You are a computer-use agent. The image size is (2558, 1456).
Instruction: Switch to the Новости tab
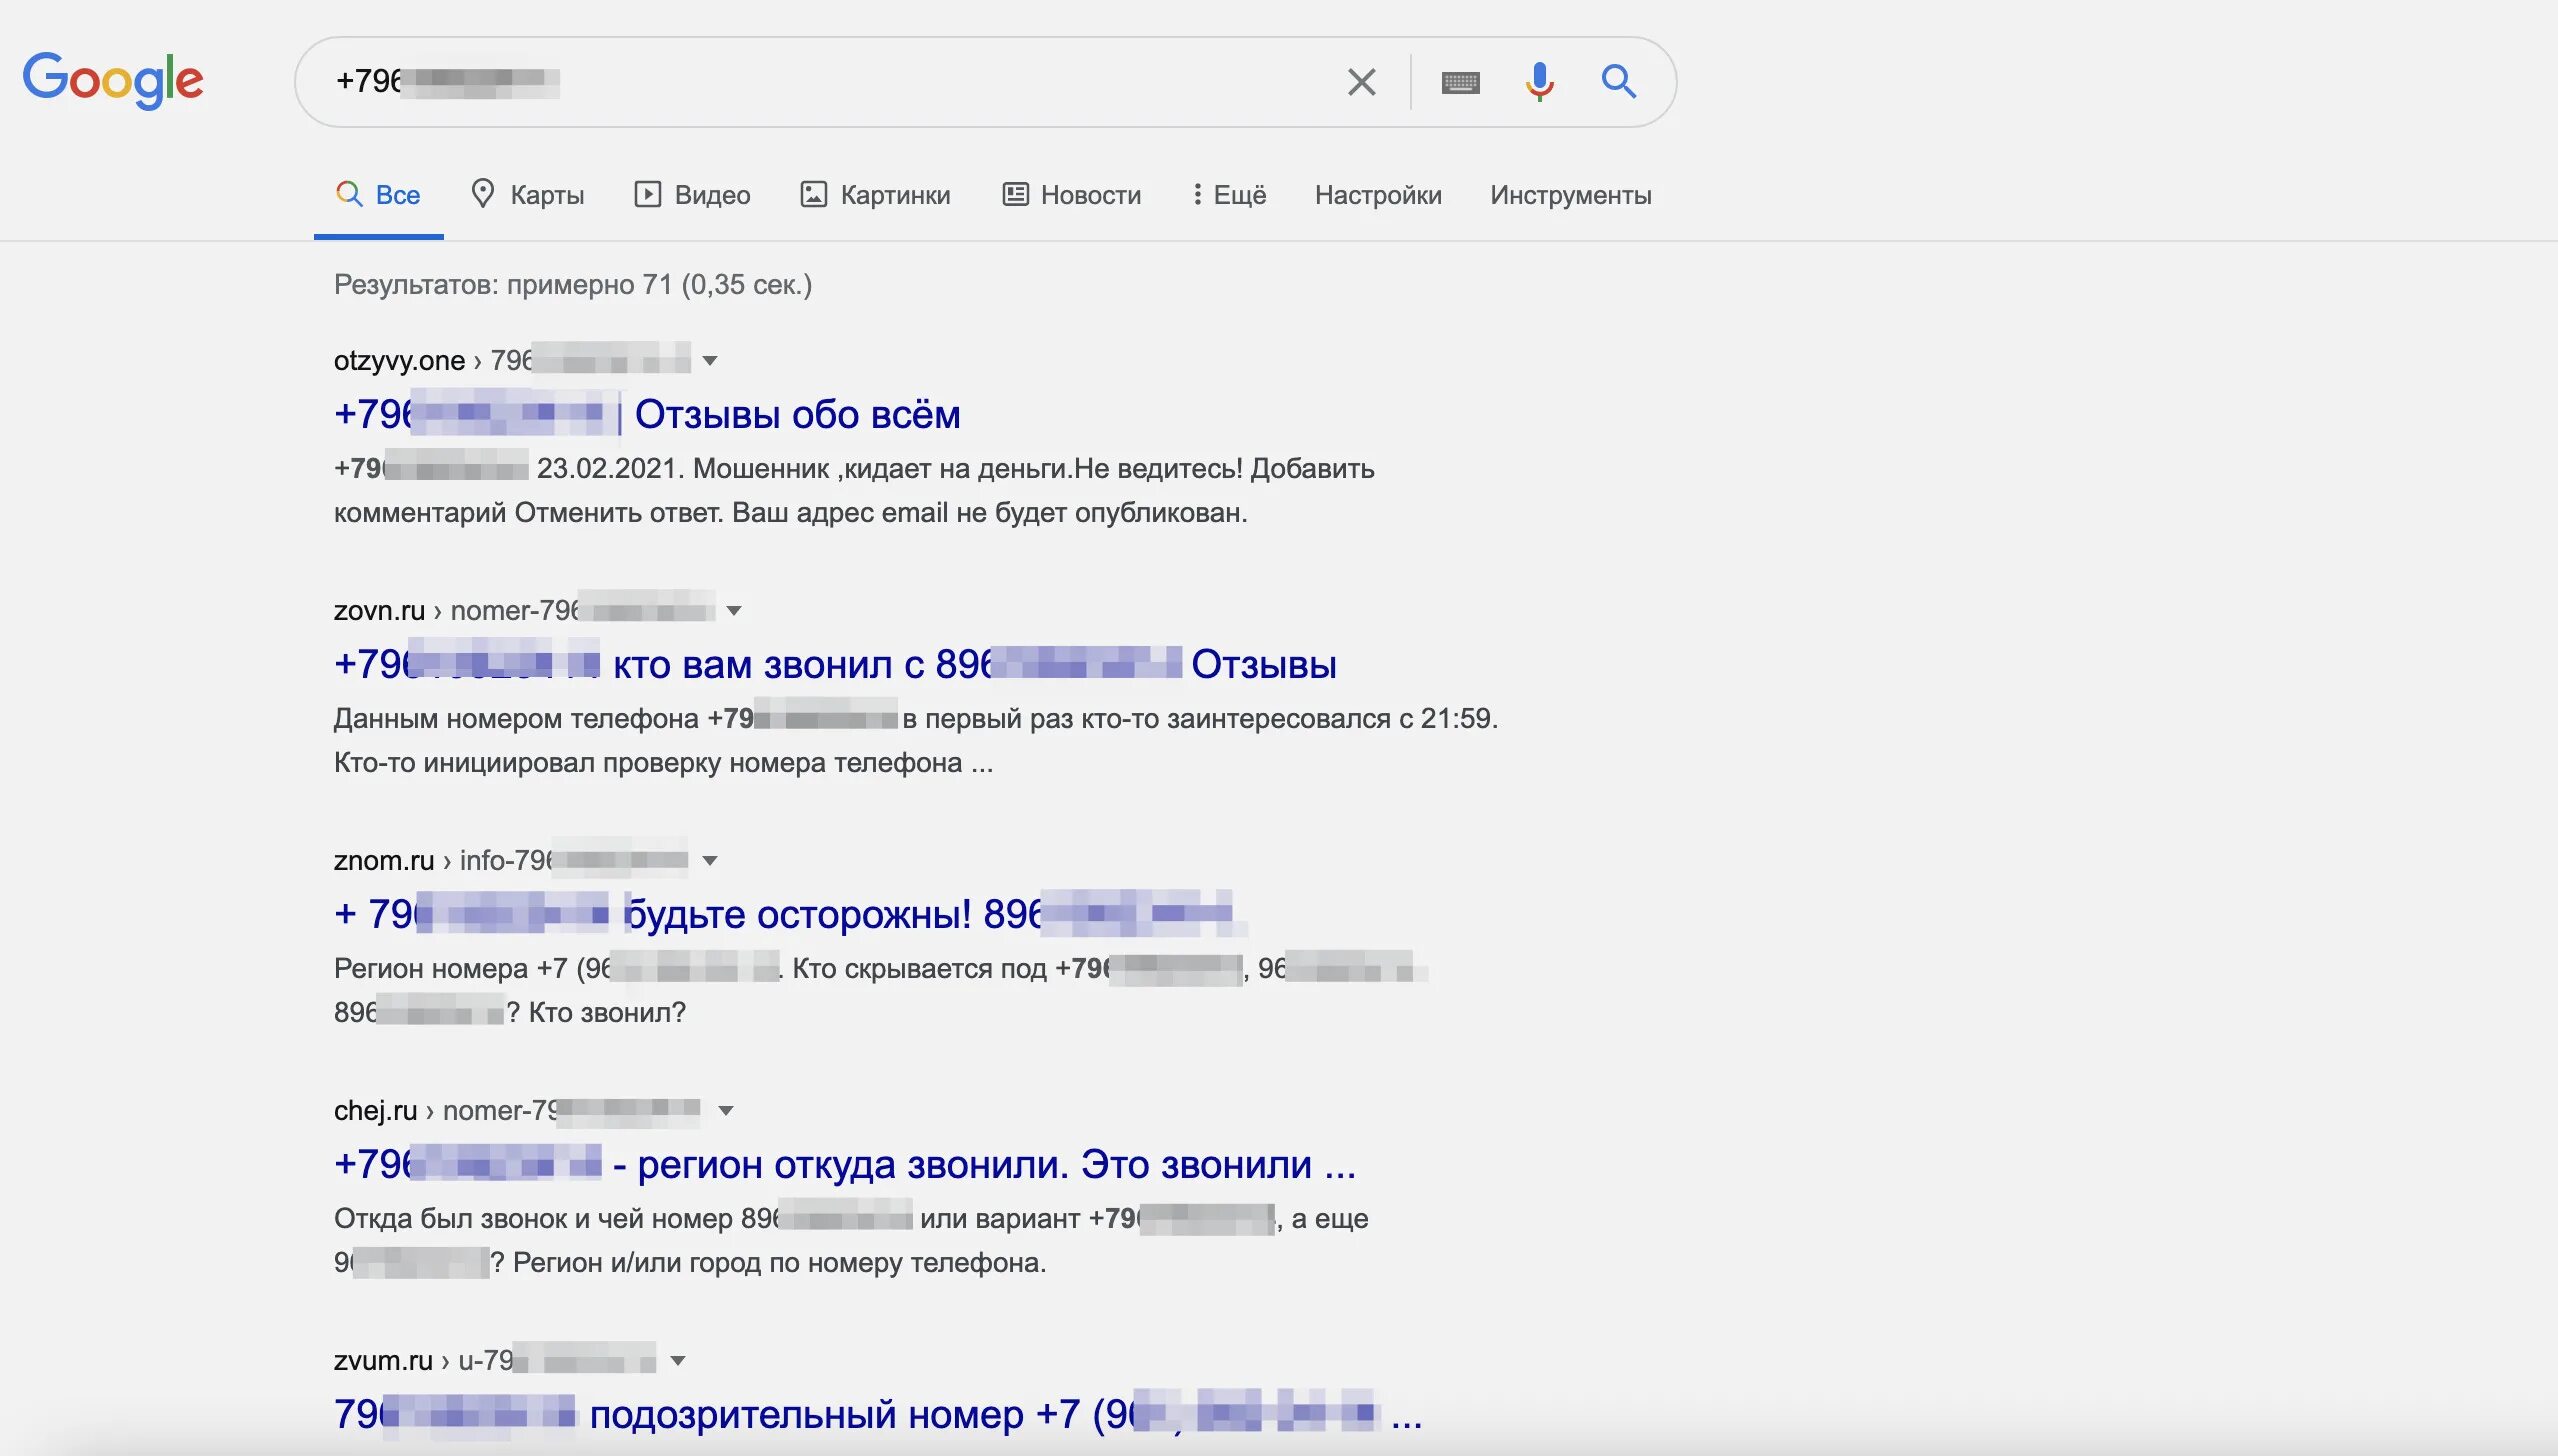click(x=1071, y=194)
